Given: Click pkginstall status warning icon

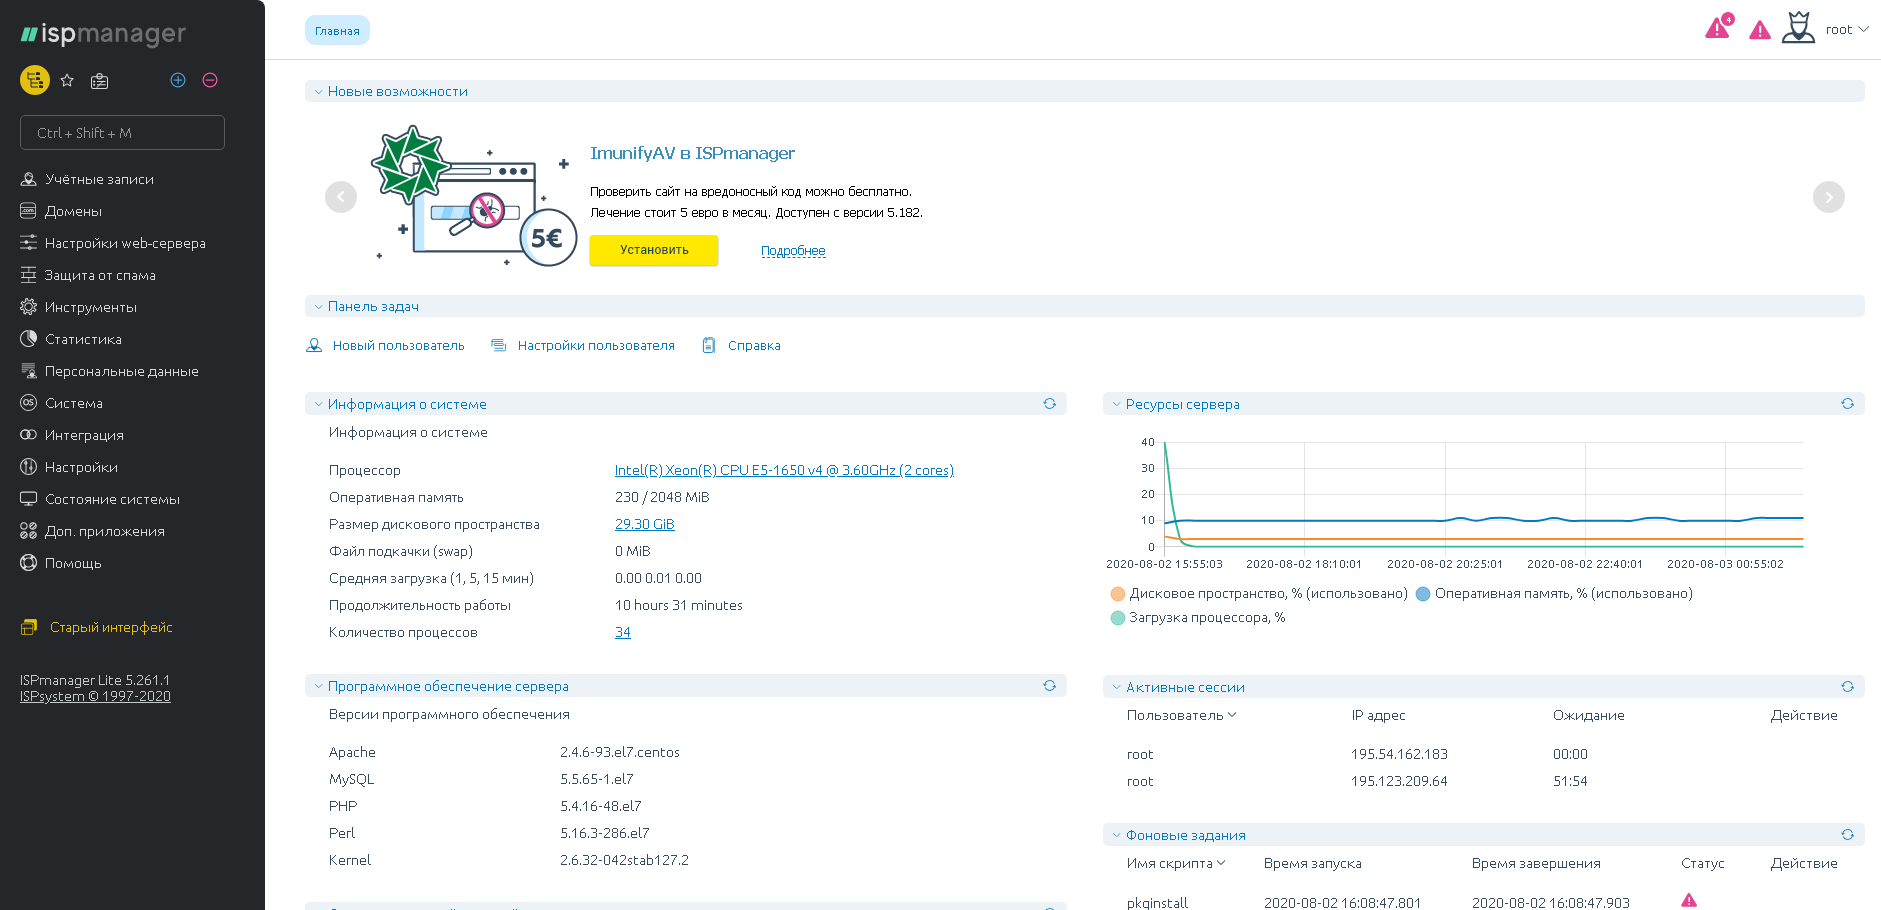Looking at the screenshot, I should click(x=1689, y=900).
